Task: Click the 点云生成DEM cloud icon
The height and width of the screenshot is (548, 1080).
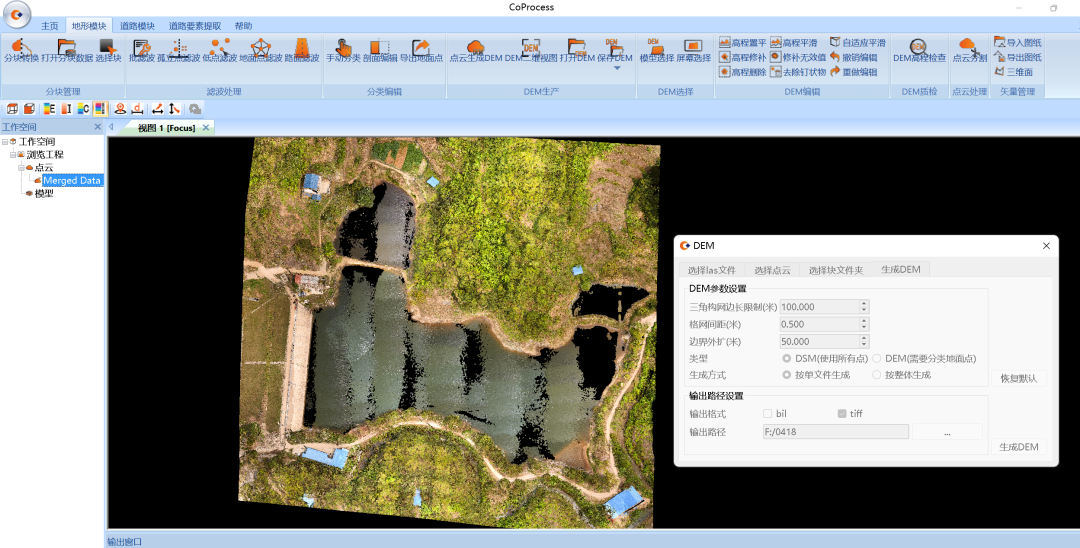Action: (475, 47)
